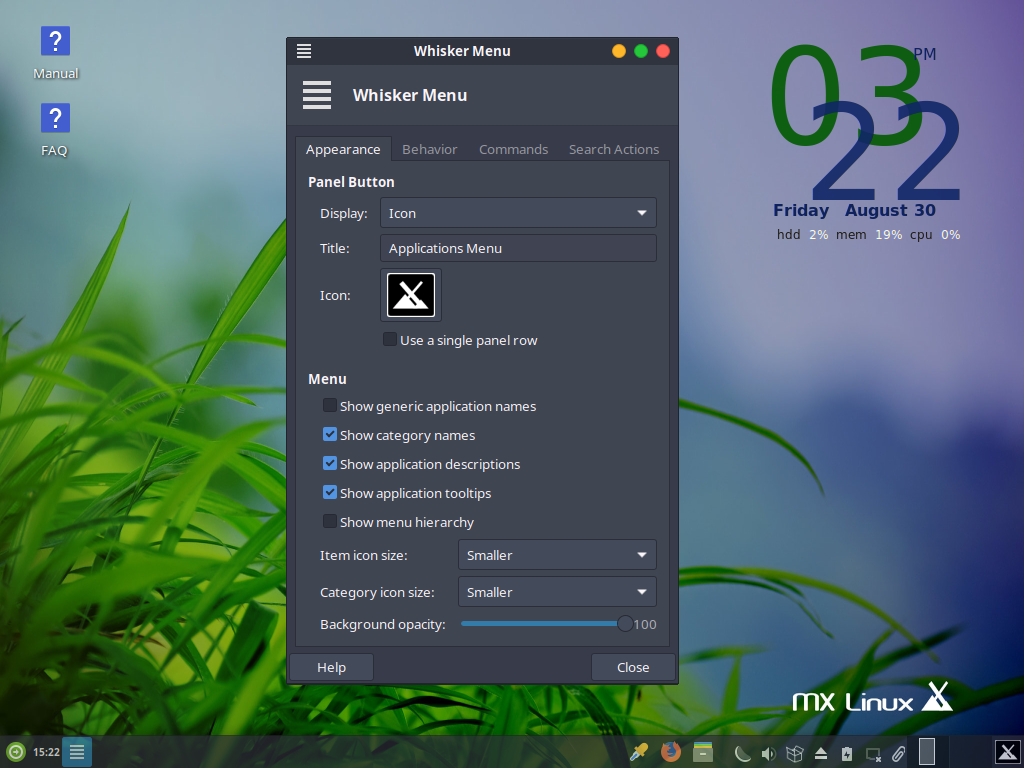Open the Item icon size dropdown
Image resolution: width=1024 pixels, height=768 pixels.
click(557, 555)
